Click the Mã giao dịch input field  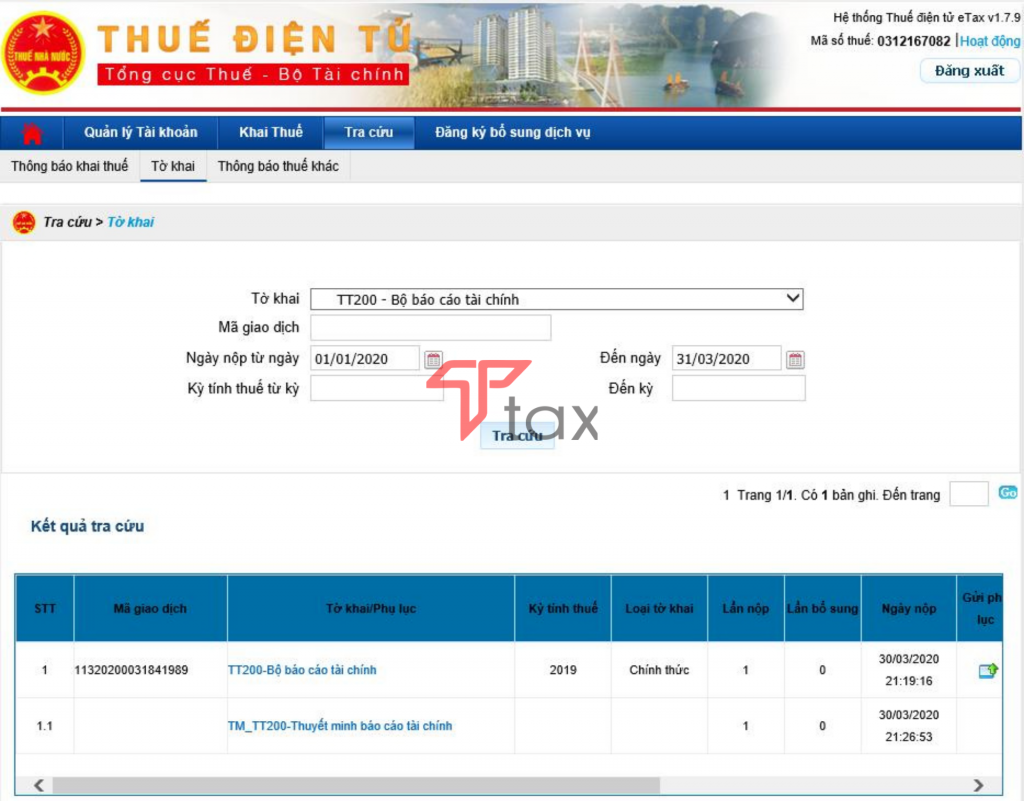click(432, 328)
